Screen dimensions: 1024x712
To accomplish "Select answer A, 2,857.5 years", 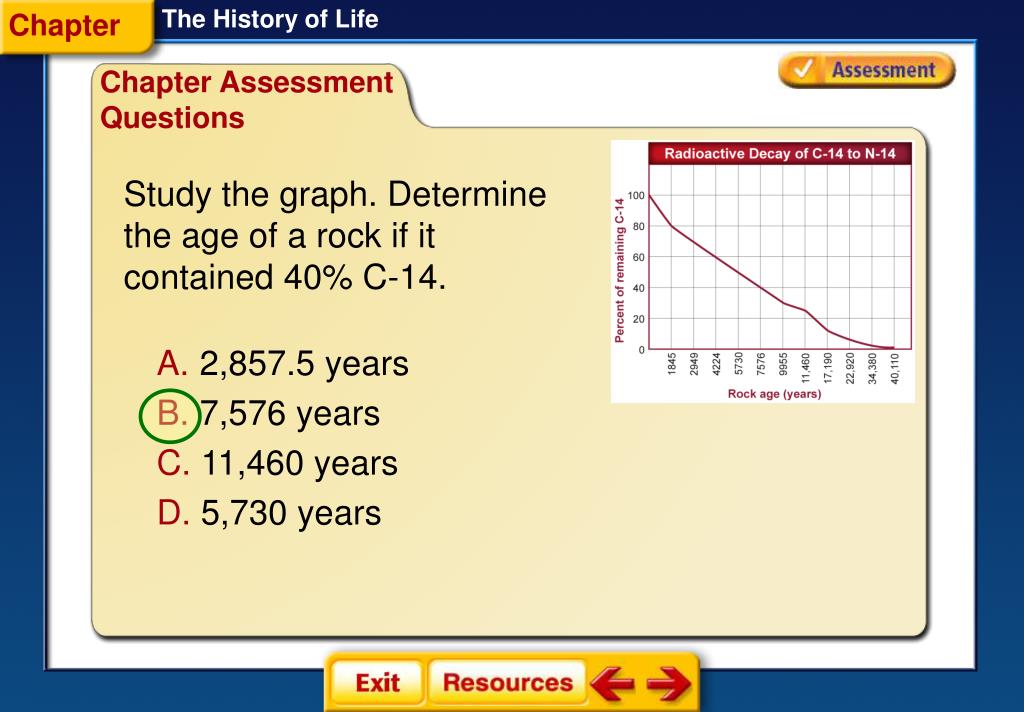I will [282, 363].
